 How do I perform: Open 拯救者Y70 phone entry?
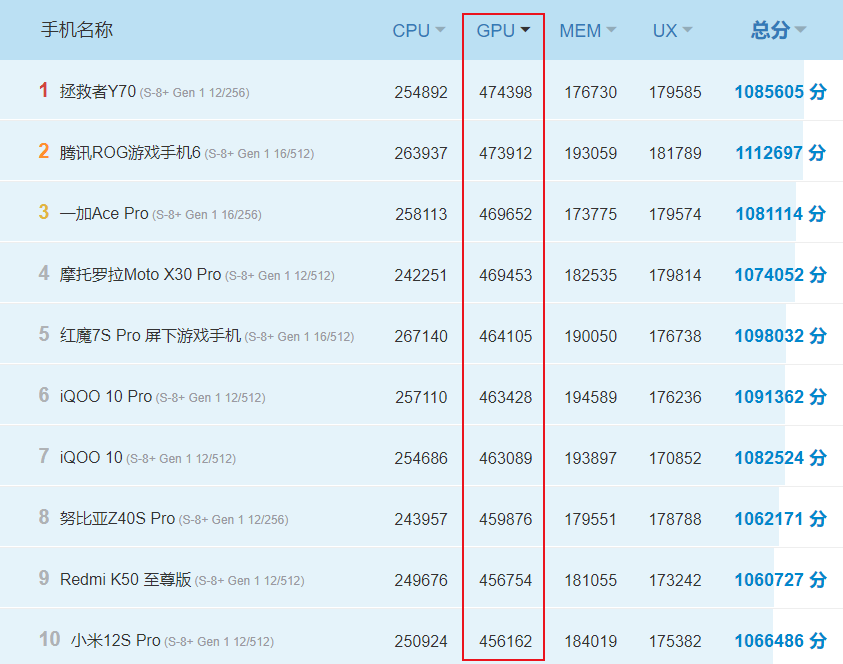98,92
